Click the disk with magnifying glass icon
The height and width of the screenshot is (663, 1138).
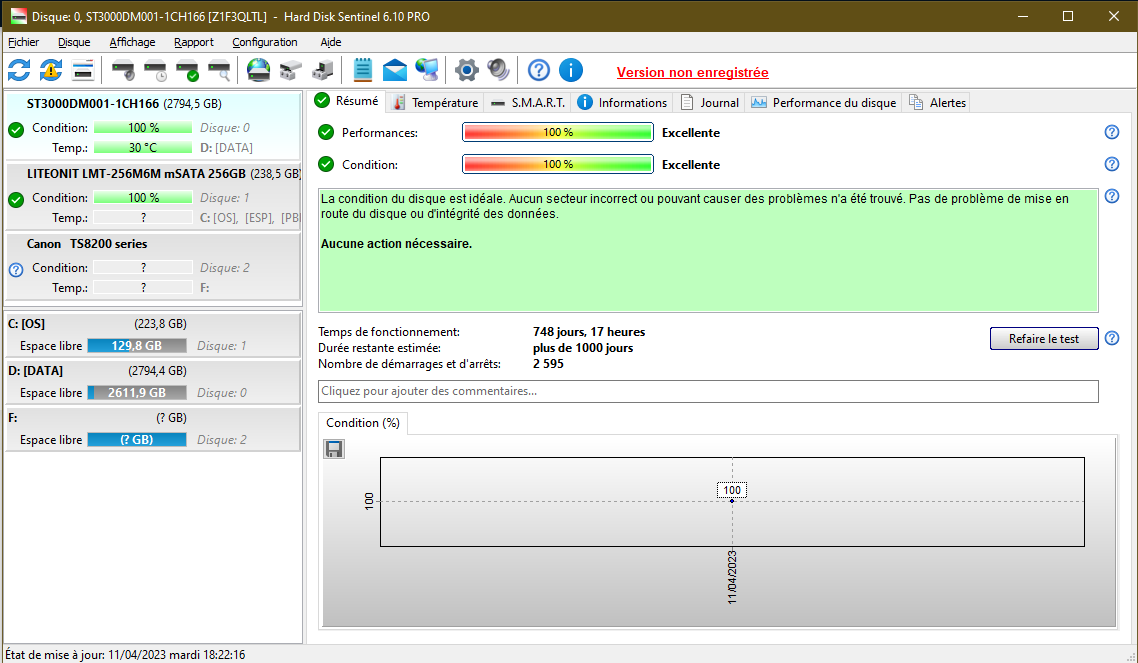pyautogui.click(x=219, y=70)
